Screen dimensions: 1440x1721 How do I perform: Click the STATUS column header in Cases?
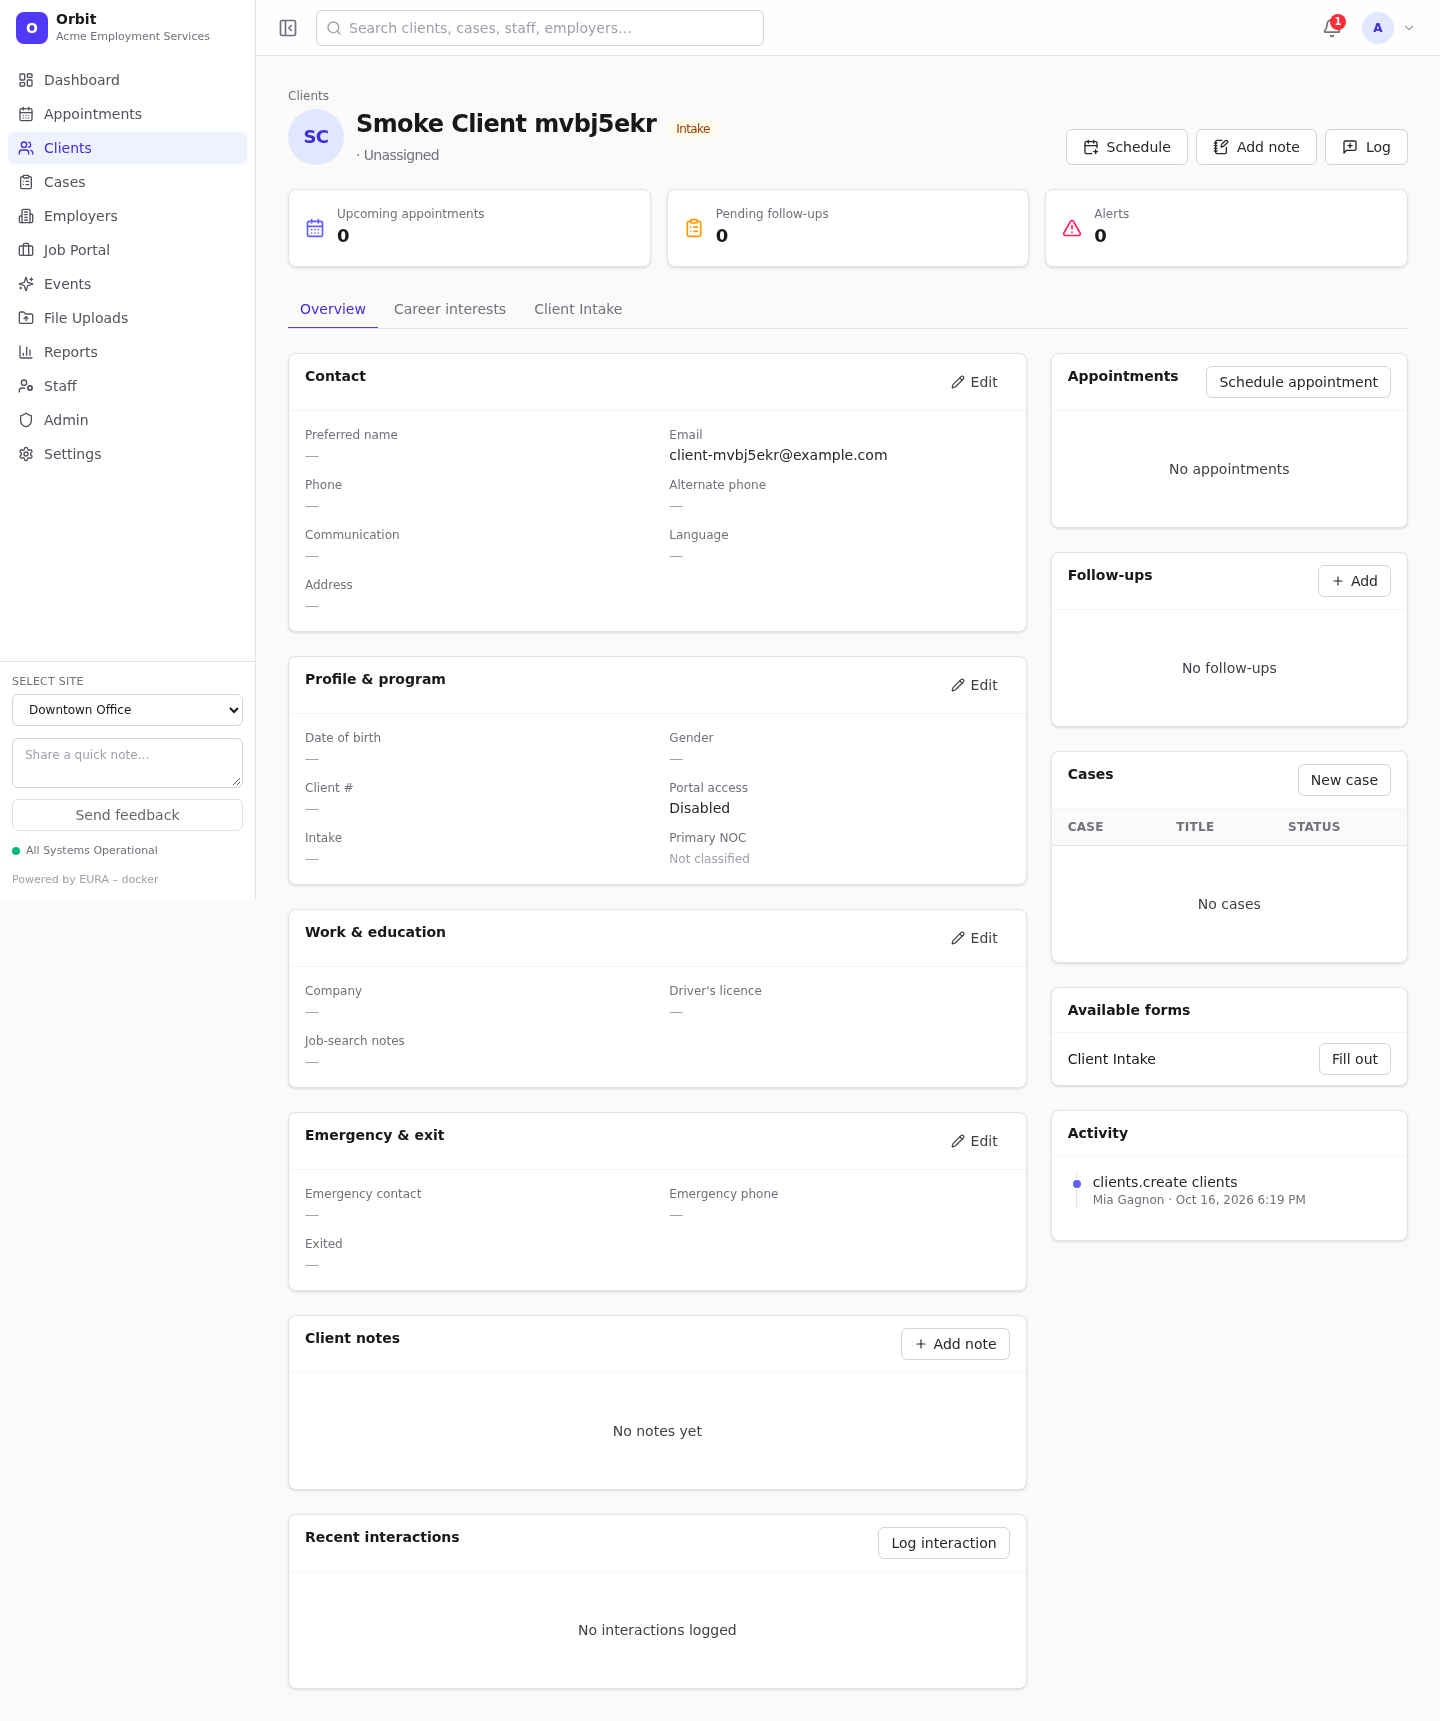point(1314,827)
